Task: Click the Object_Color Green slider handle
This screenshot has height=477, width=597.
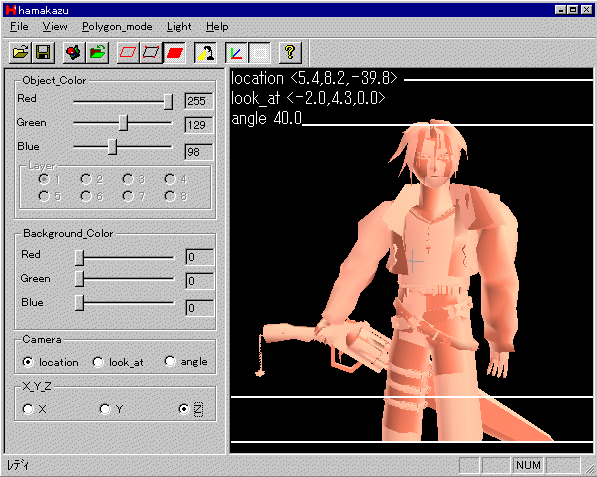Action: tap(123, 123)
